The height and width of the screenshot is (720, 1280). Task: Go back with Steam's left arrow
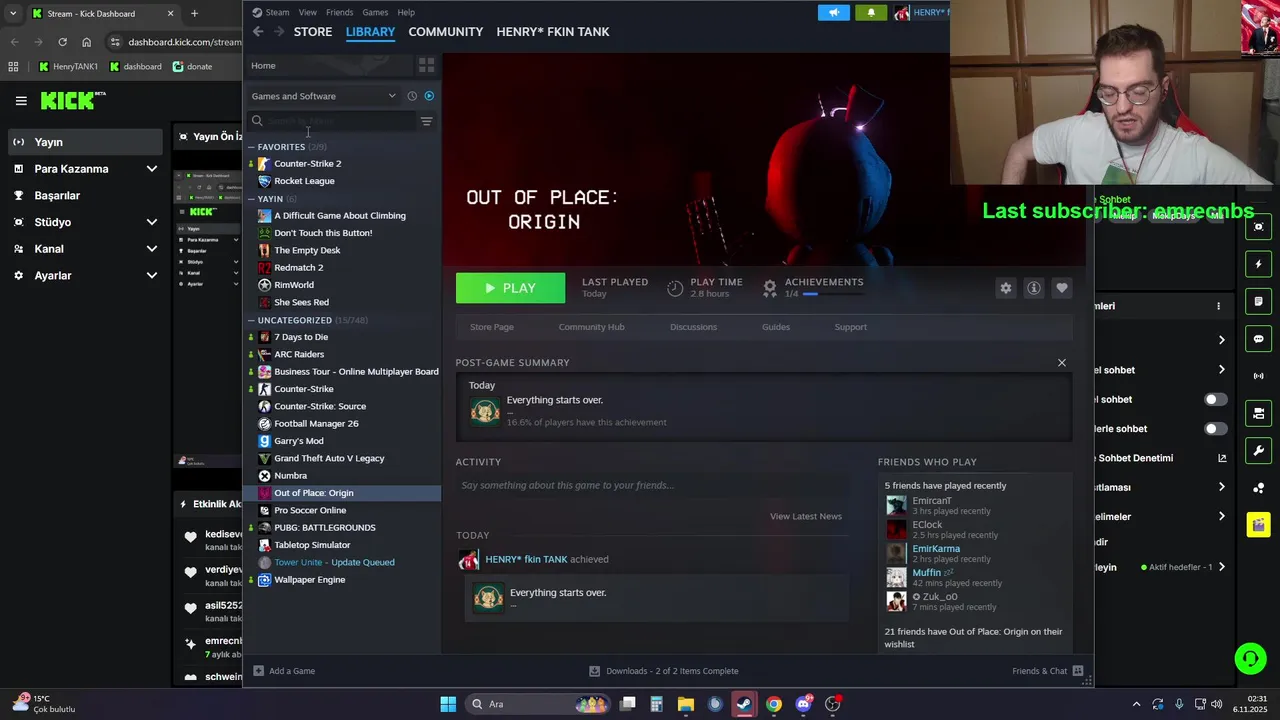point(258,32)
